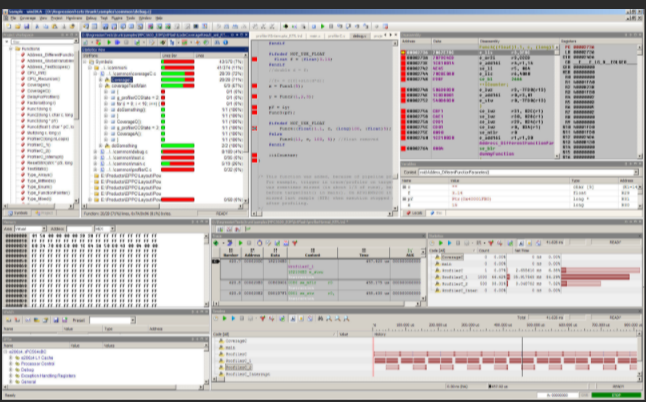Screen dimensions: 646x402
Task: Open the Hardware menu
Action: point(74,18)
